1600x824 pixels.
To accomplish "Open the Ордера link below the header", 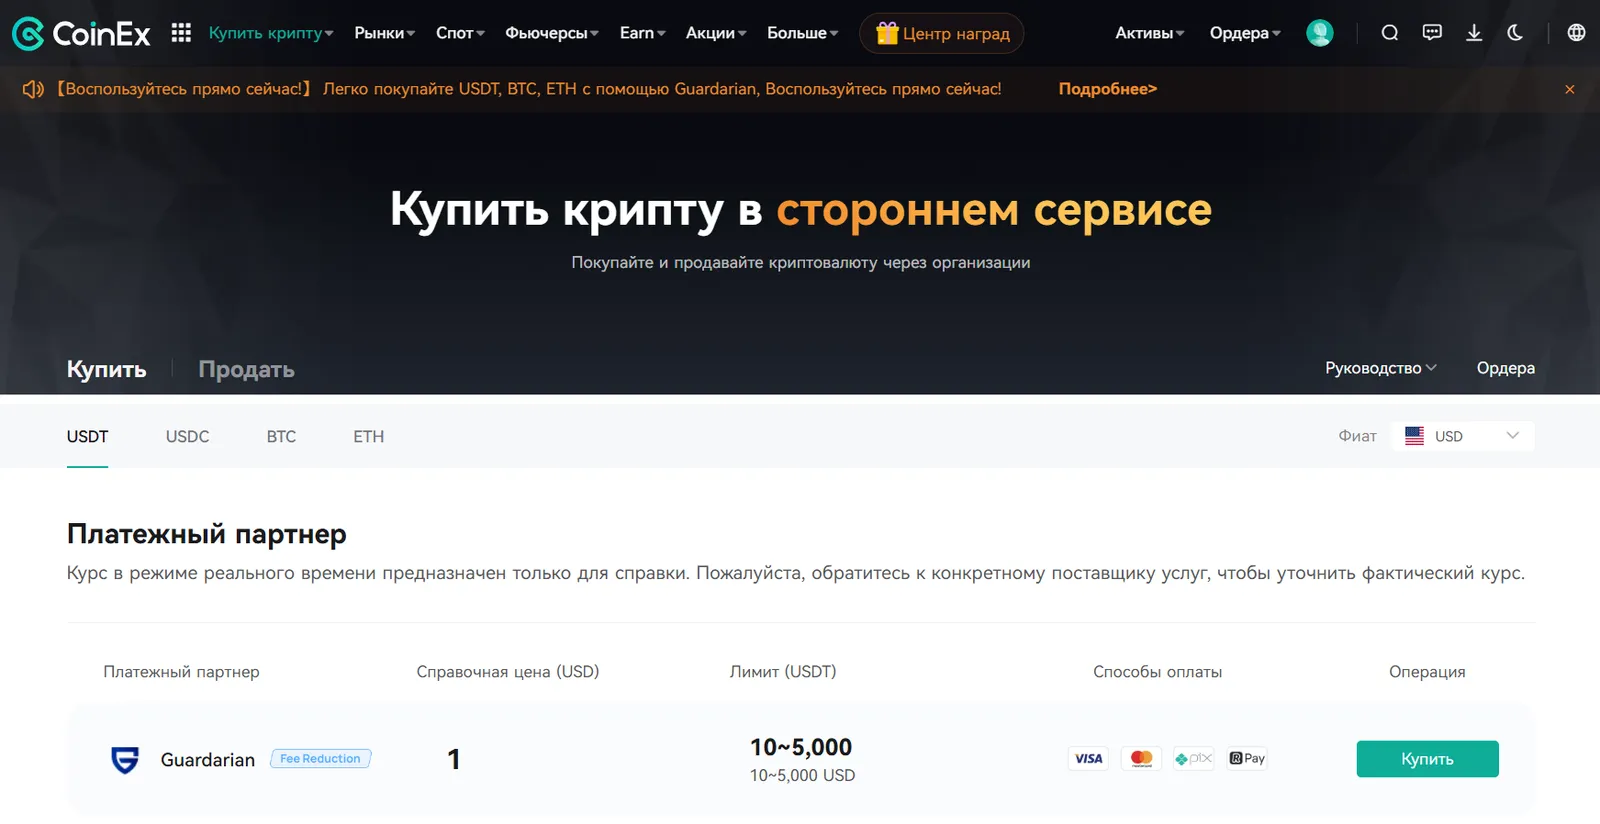I will tap(1505, 368).
